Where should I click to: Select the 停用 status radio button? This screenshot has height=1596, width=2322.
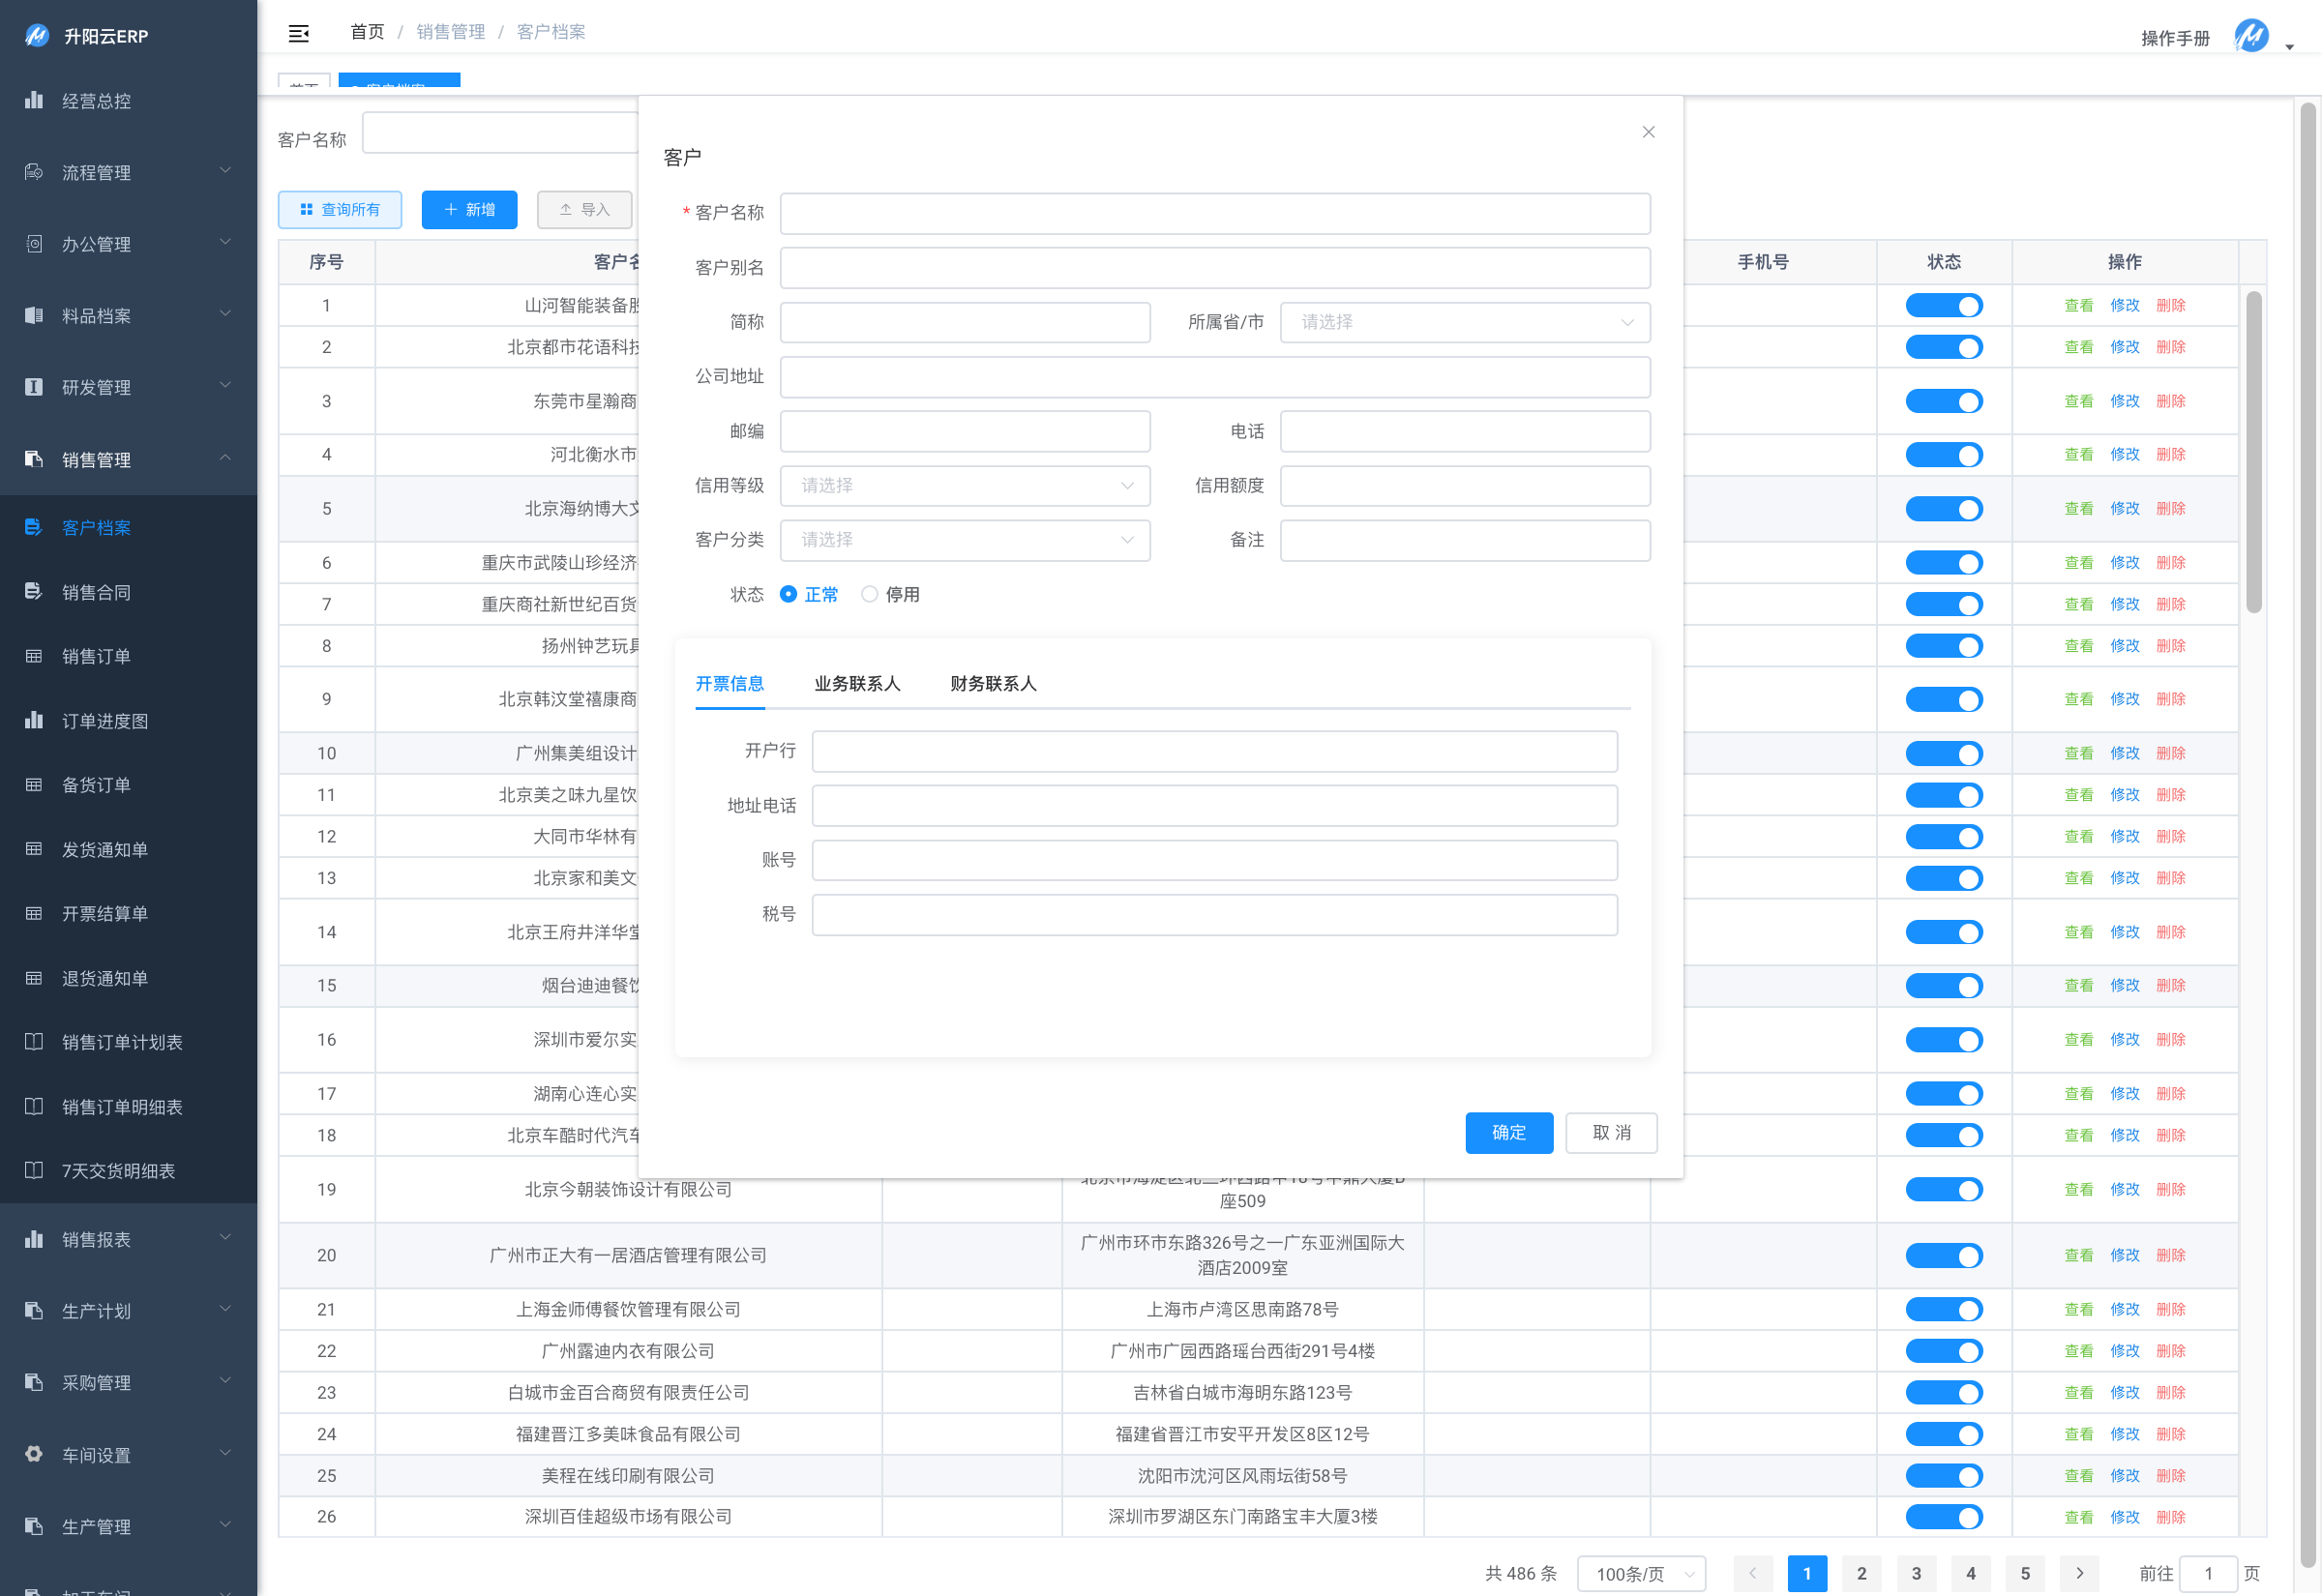click(x=870, y=594)
